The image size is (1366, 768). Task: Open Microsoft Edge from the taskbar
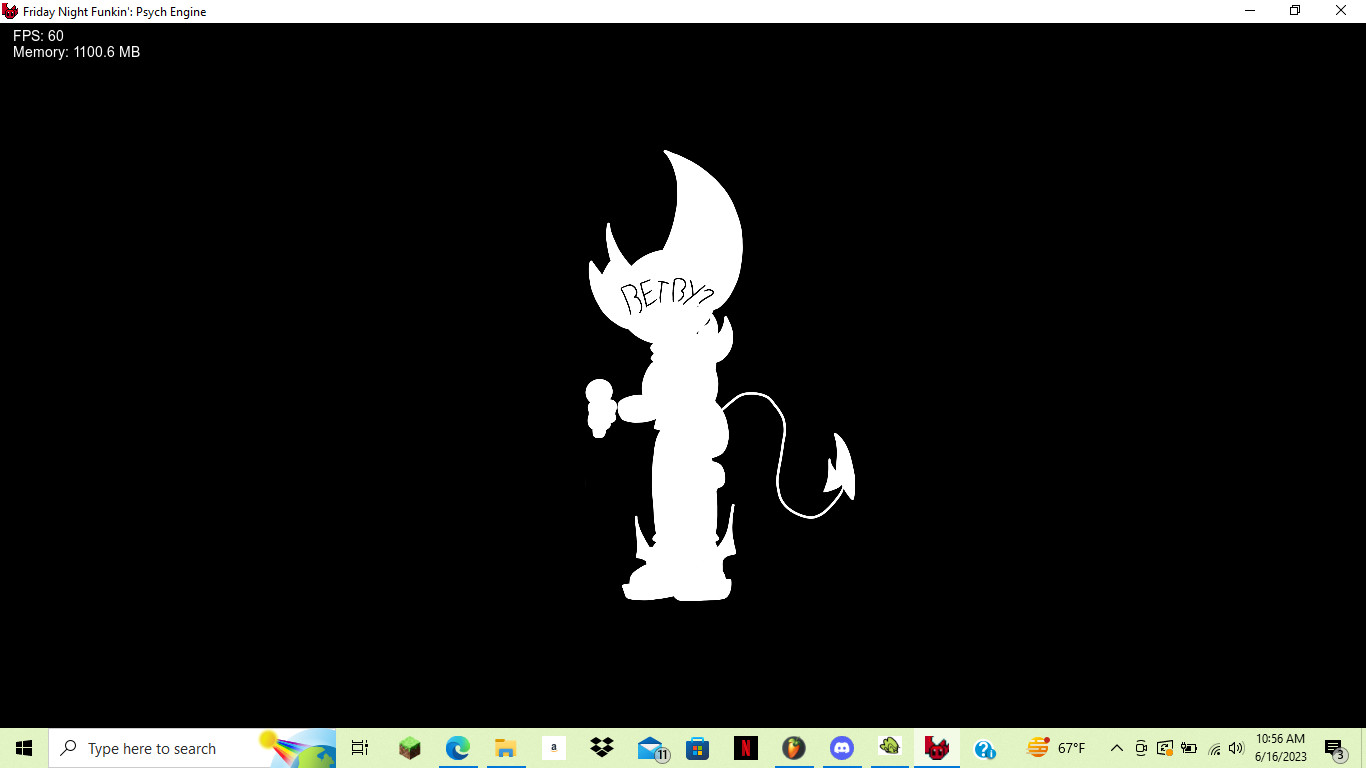point(457,748)
